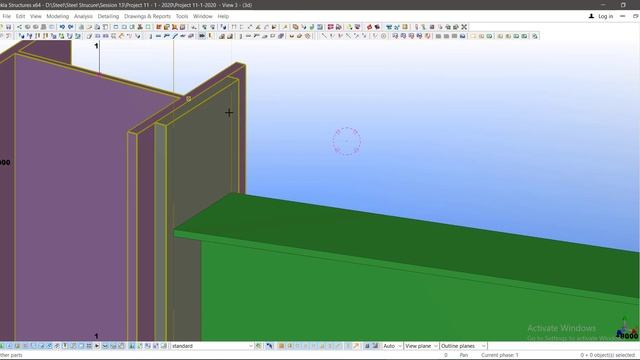
Task: Click the black X-shaped toolbar icon
Action: [464, 27]
